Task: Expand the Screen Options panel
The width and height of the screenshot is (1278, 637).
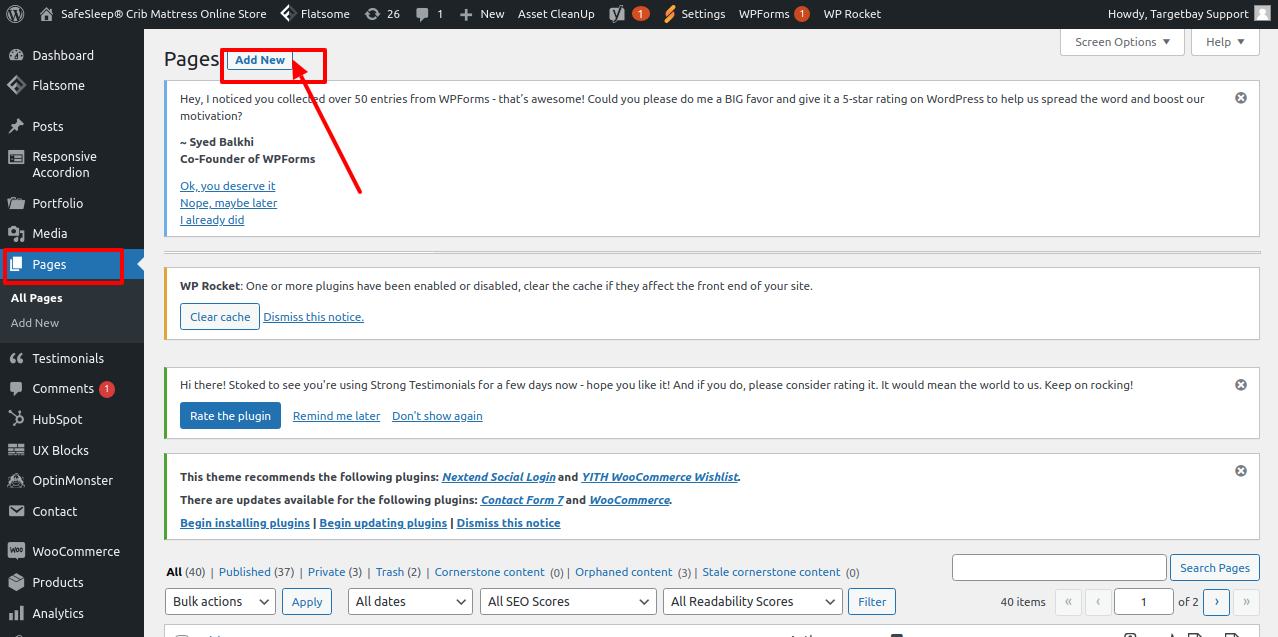Action: point(1122,42)
